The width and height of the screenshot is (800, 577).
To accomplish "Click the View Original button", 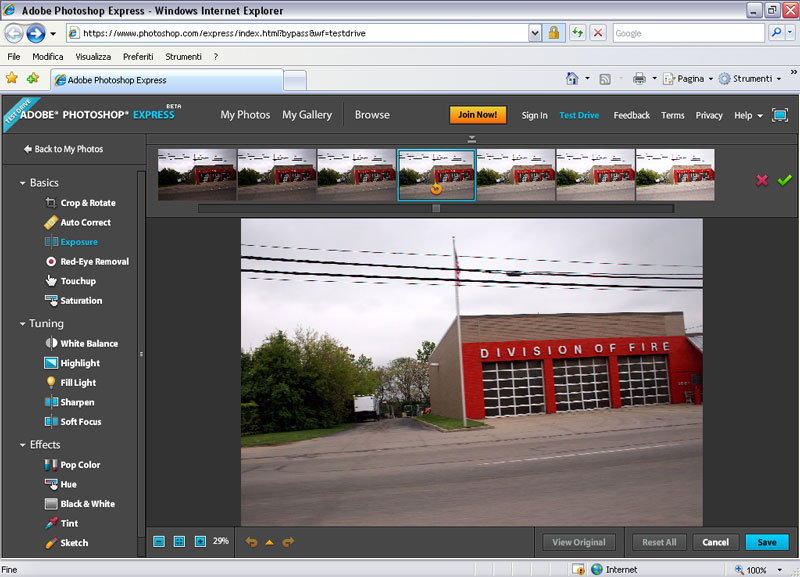I will pyautogui.click(x=579, y=542).
